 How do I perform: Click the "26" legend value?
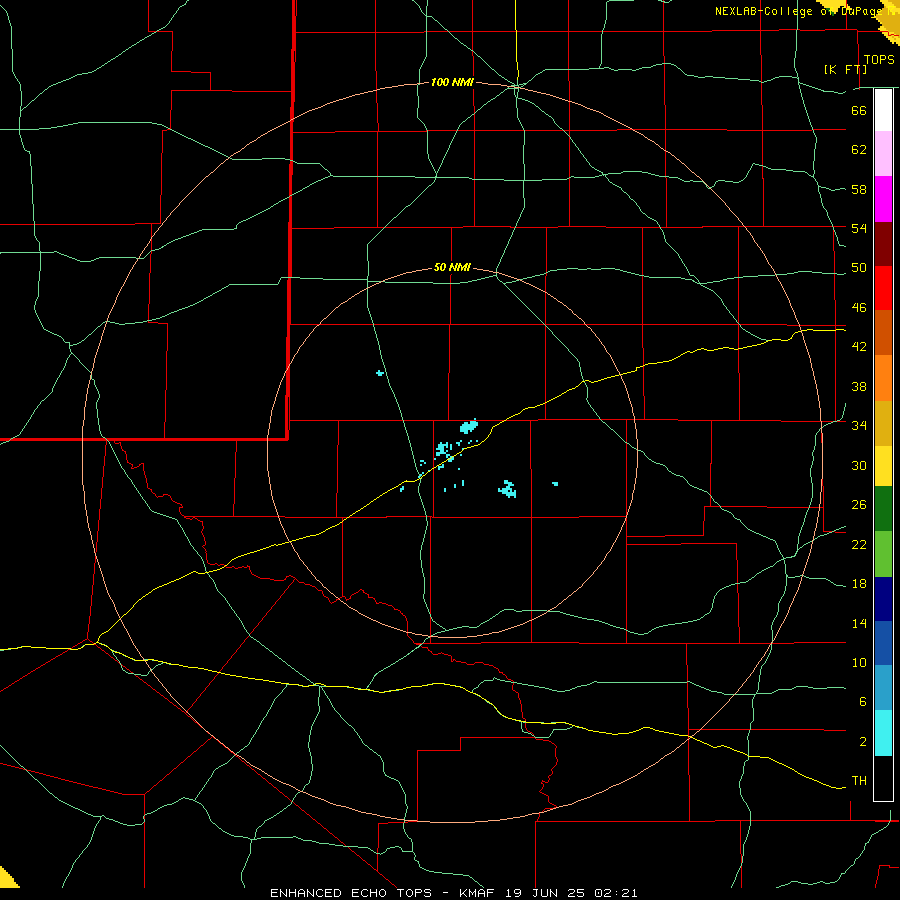coord(859,505)
